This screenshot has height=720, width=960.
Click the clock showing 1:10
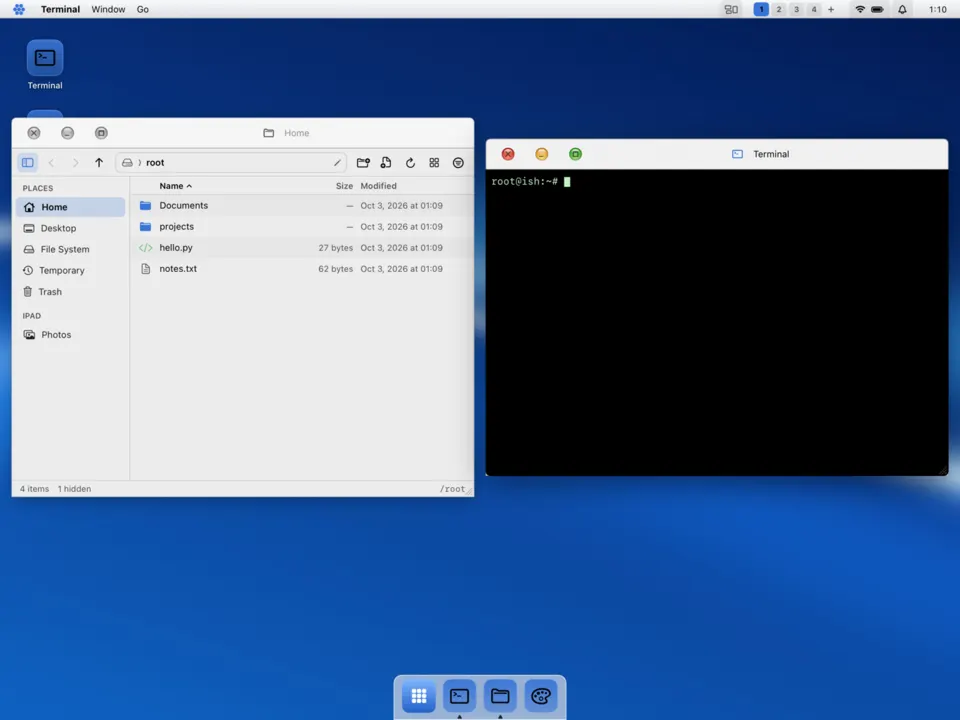click(937, 9)
